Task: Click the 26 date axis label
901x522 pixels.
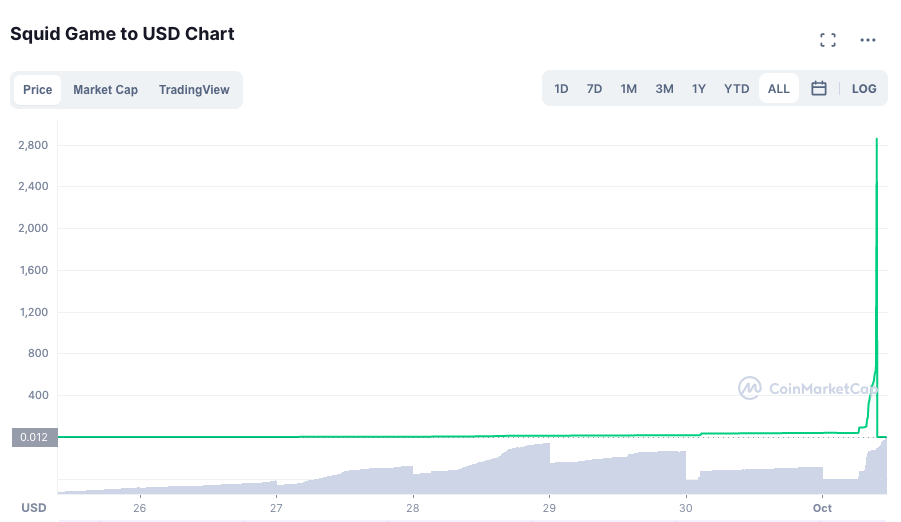Action: click(140, 508)
